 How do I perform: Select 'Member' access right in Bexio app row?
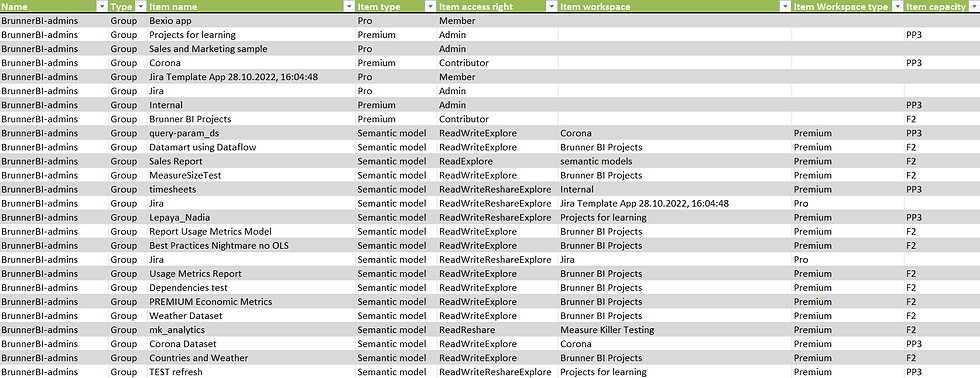[497, 21]
